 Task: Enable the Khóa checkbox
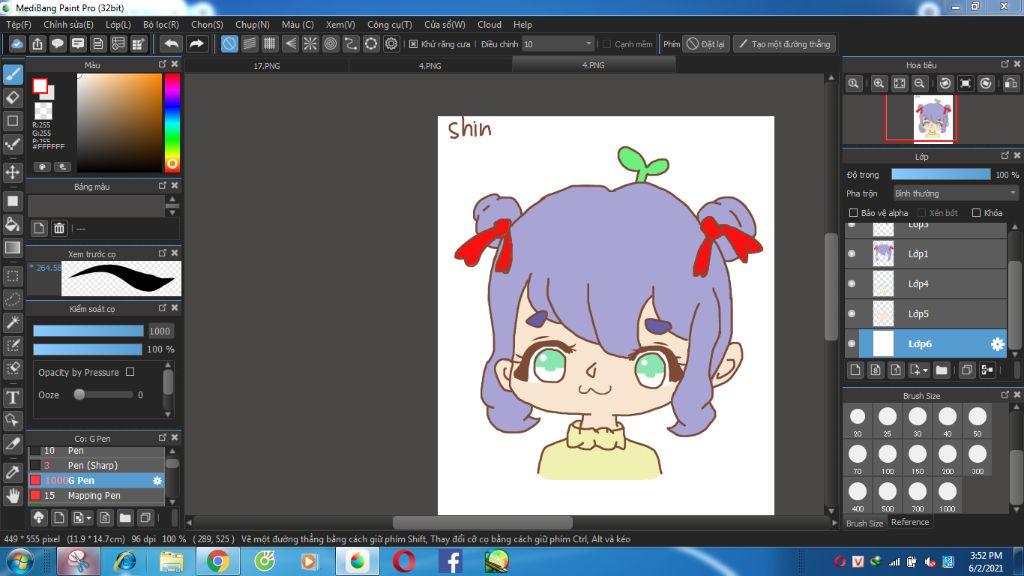976,213
